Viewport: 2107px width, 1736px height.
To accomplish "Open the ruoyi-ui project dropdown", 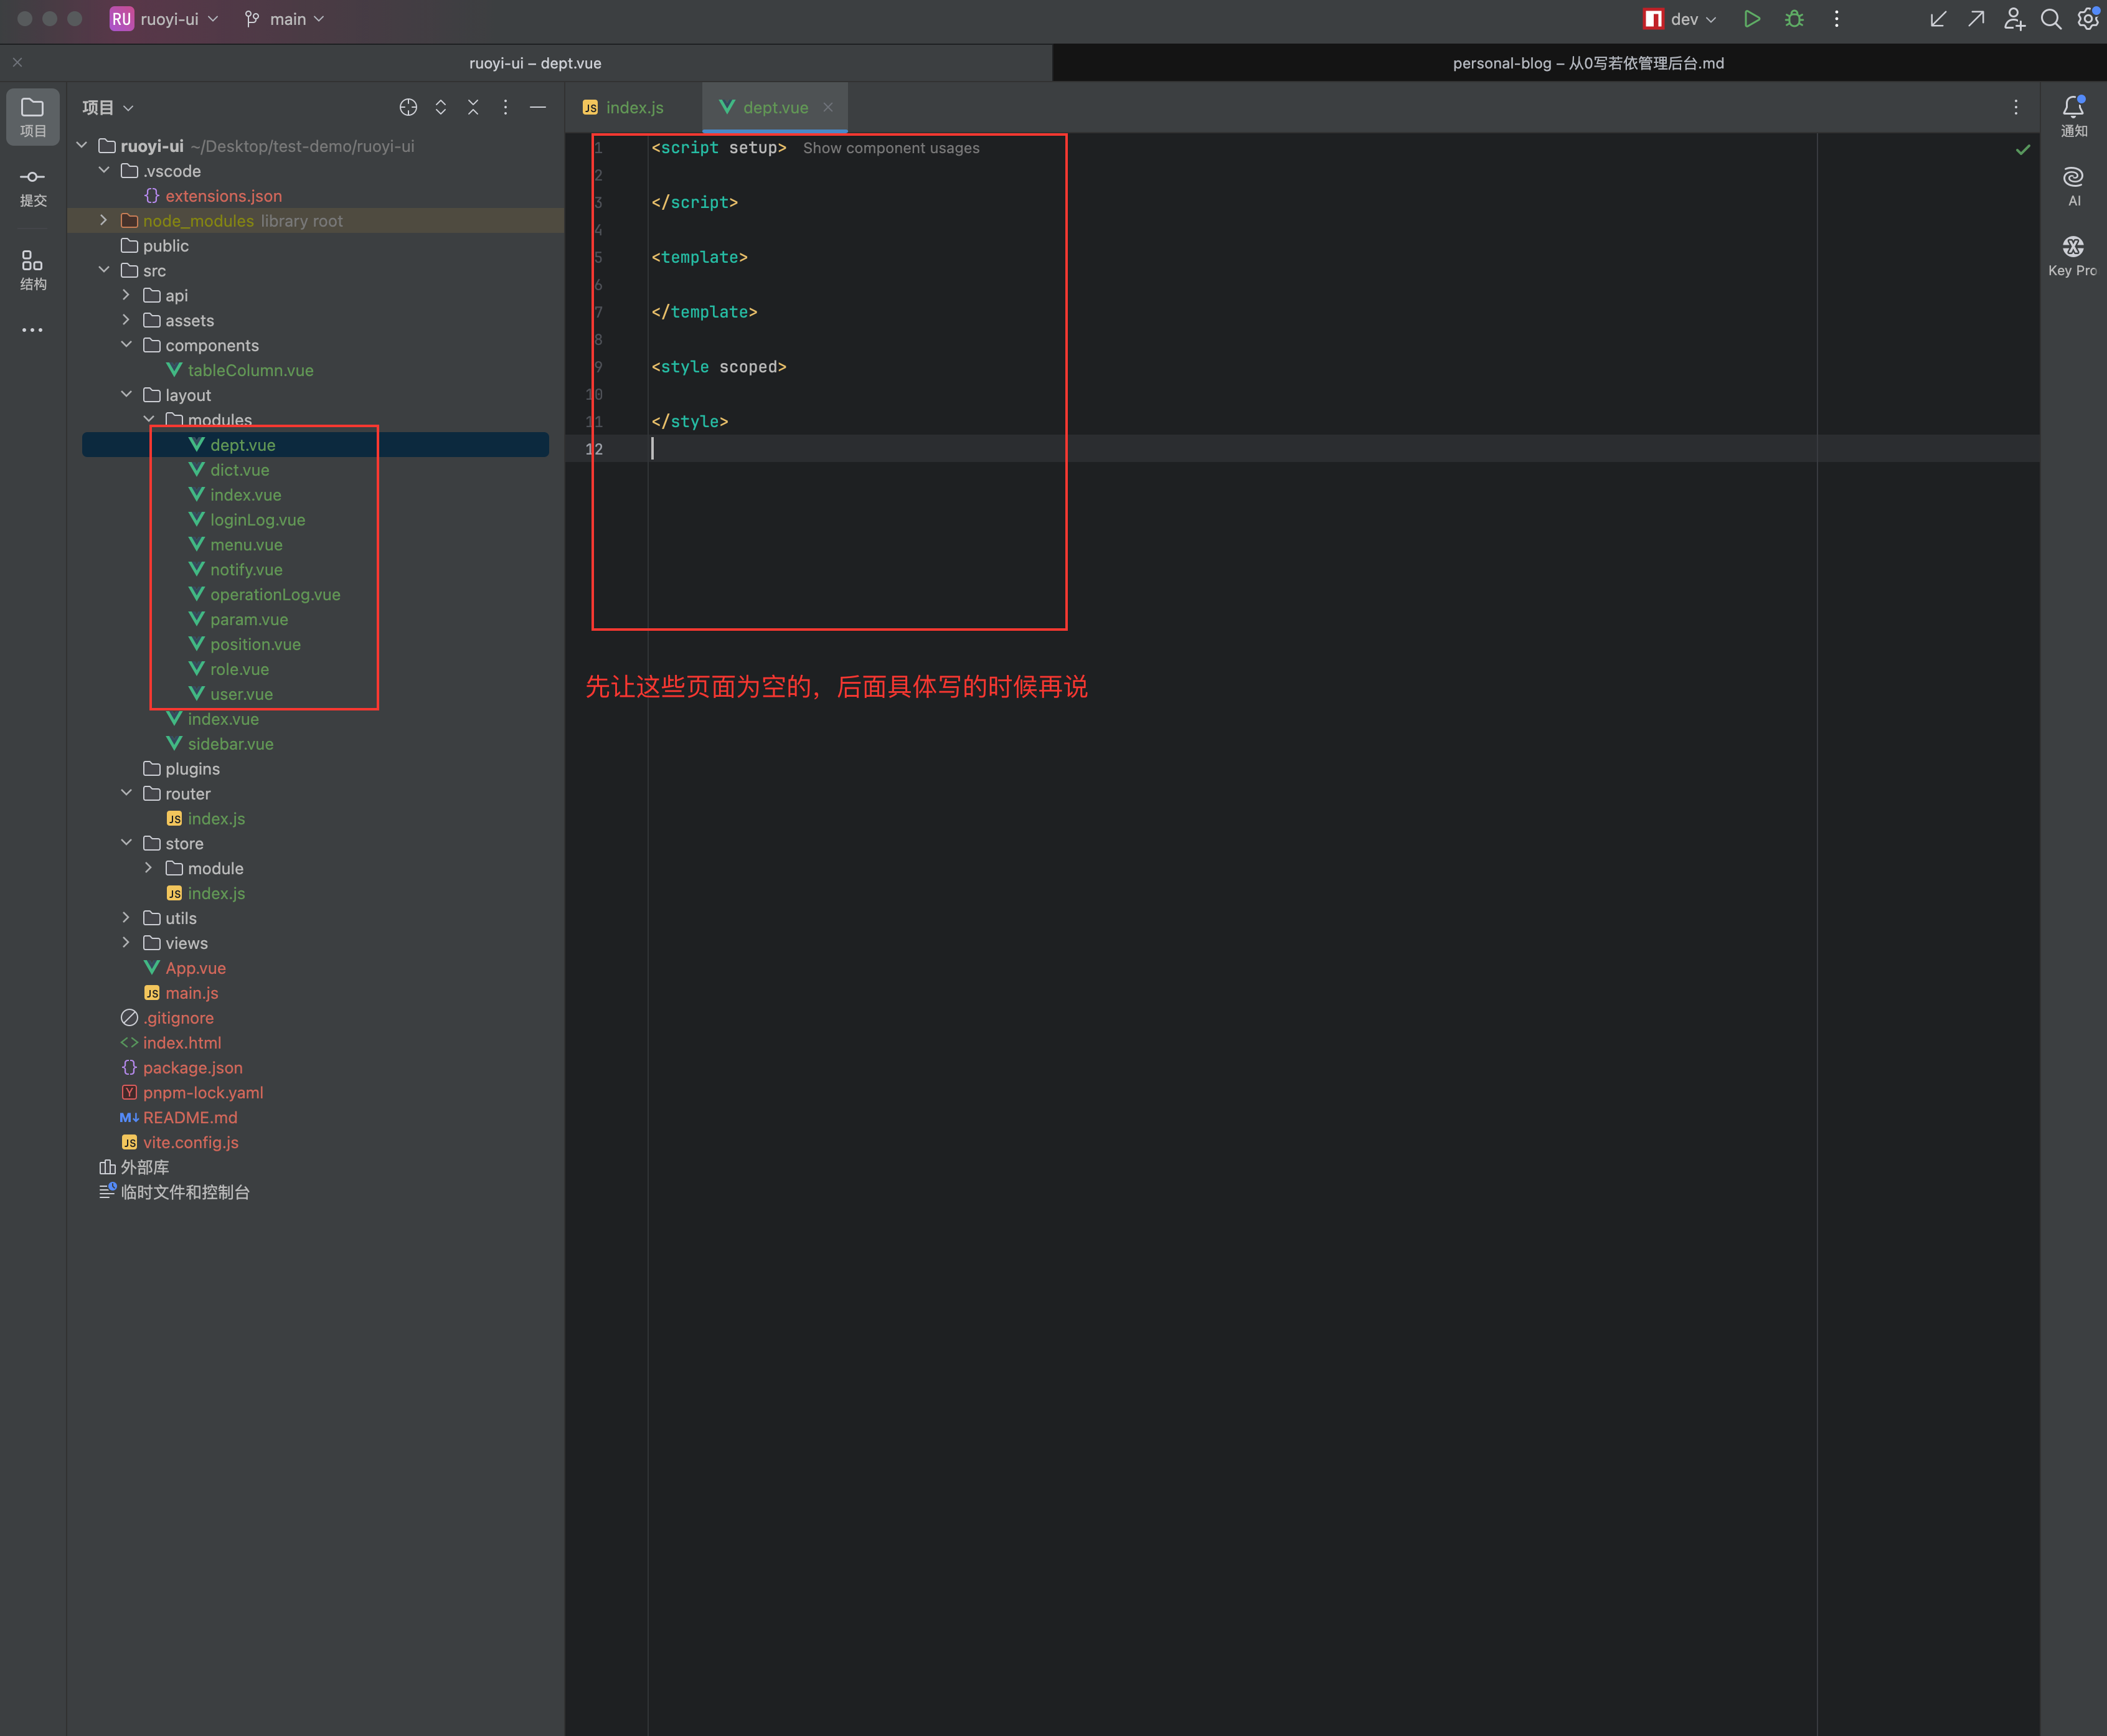I will 164,19.
